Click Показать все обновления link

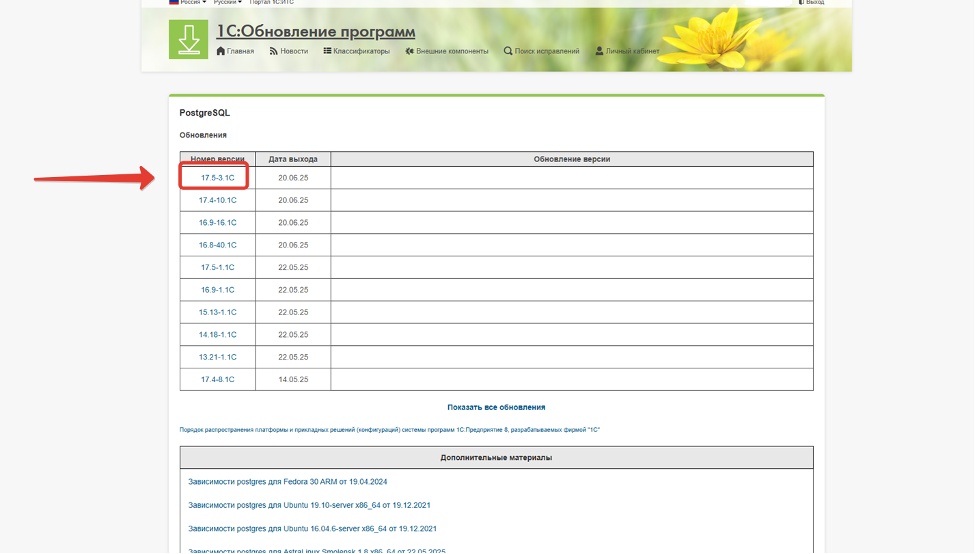[496, 407]
